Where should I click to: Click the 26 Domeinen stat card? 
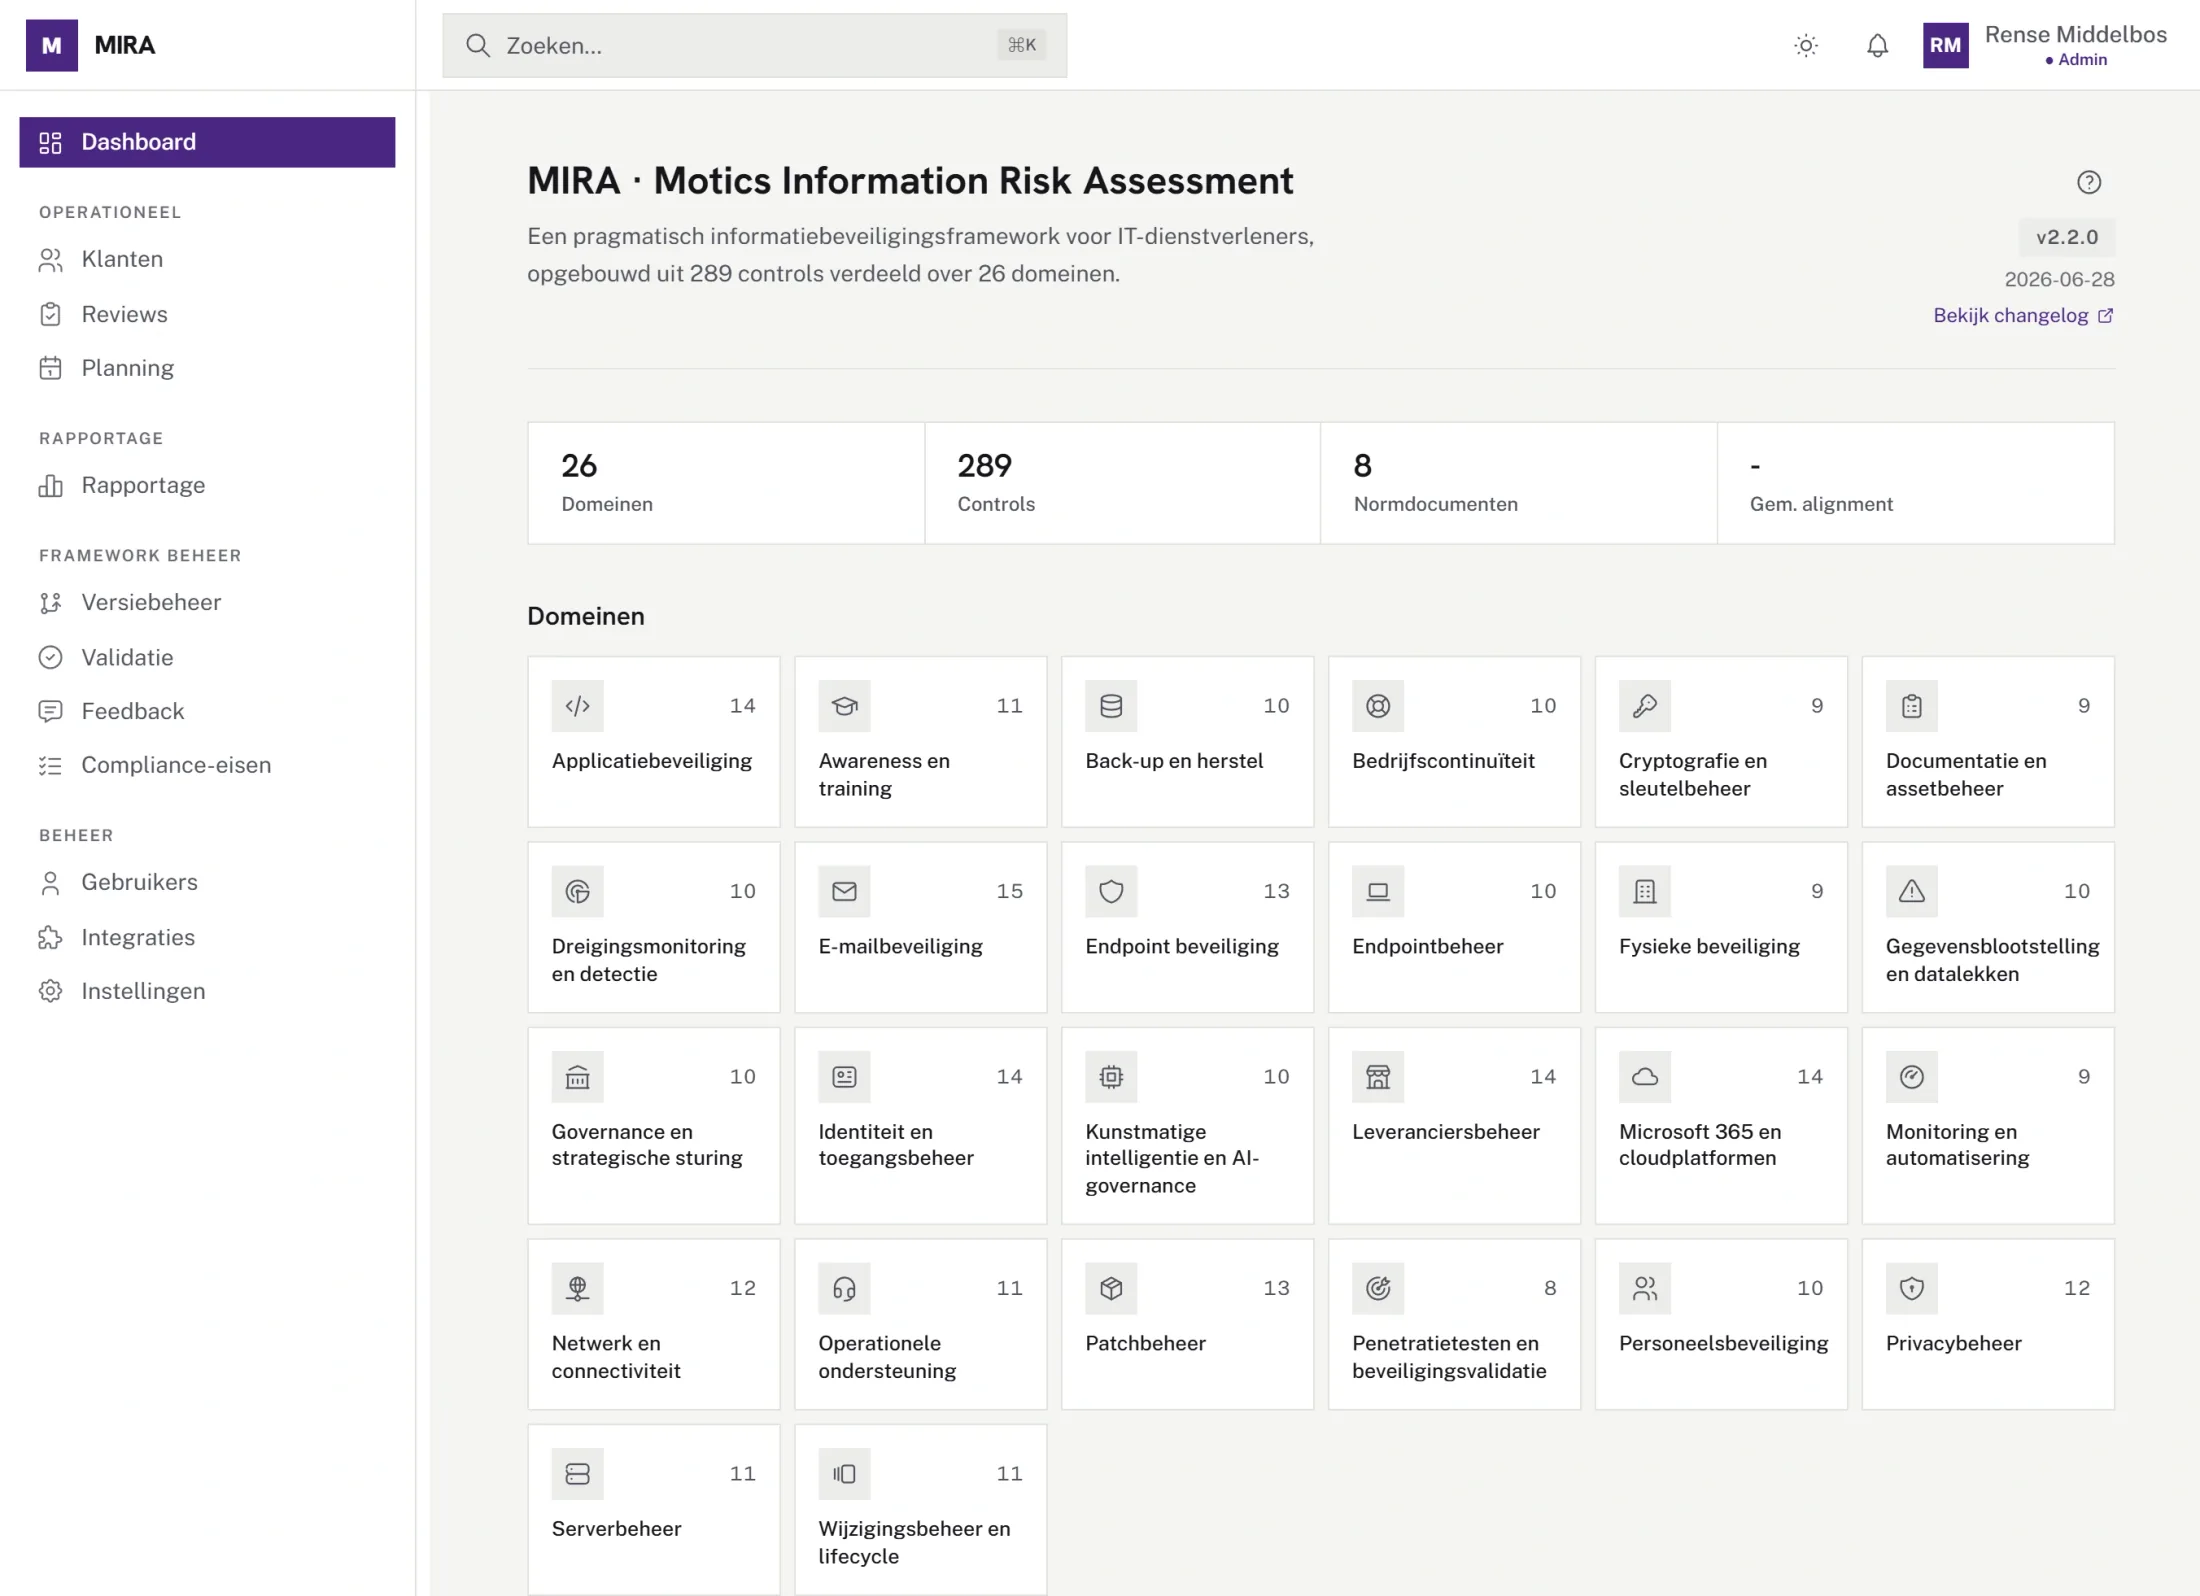click(726, 483)
